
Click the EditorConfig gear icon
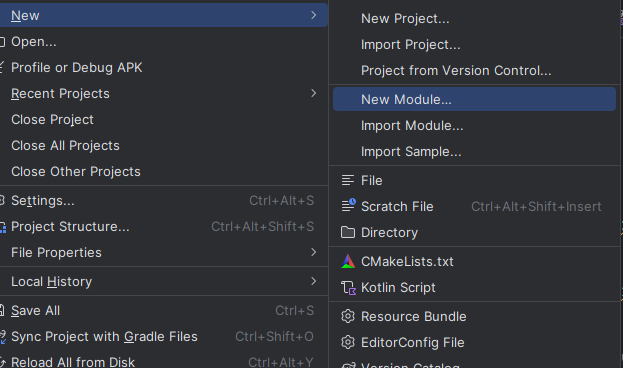point(348,342)
